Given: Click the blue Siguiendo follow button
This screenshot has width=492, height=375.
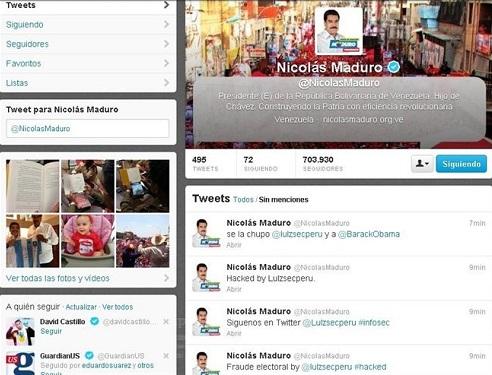Looking at the screenshot, I should click(x=461, y=164).
